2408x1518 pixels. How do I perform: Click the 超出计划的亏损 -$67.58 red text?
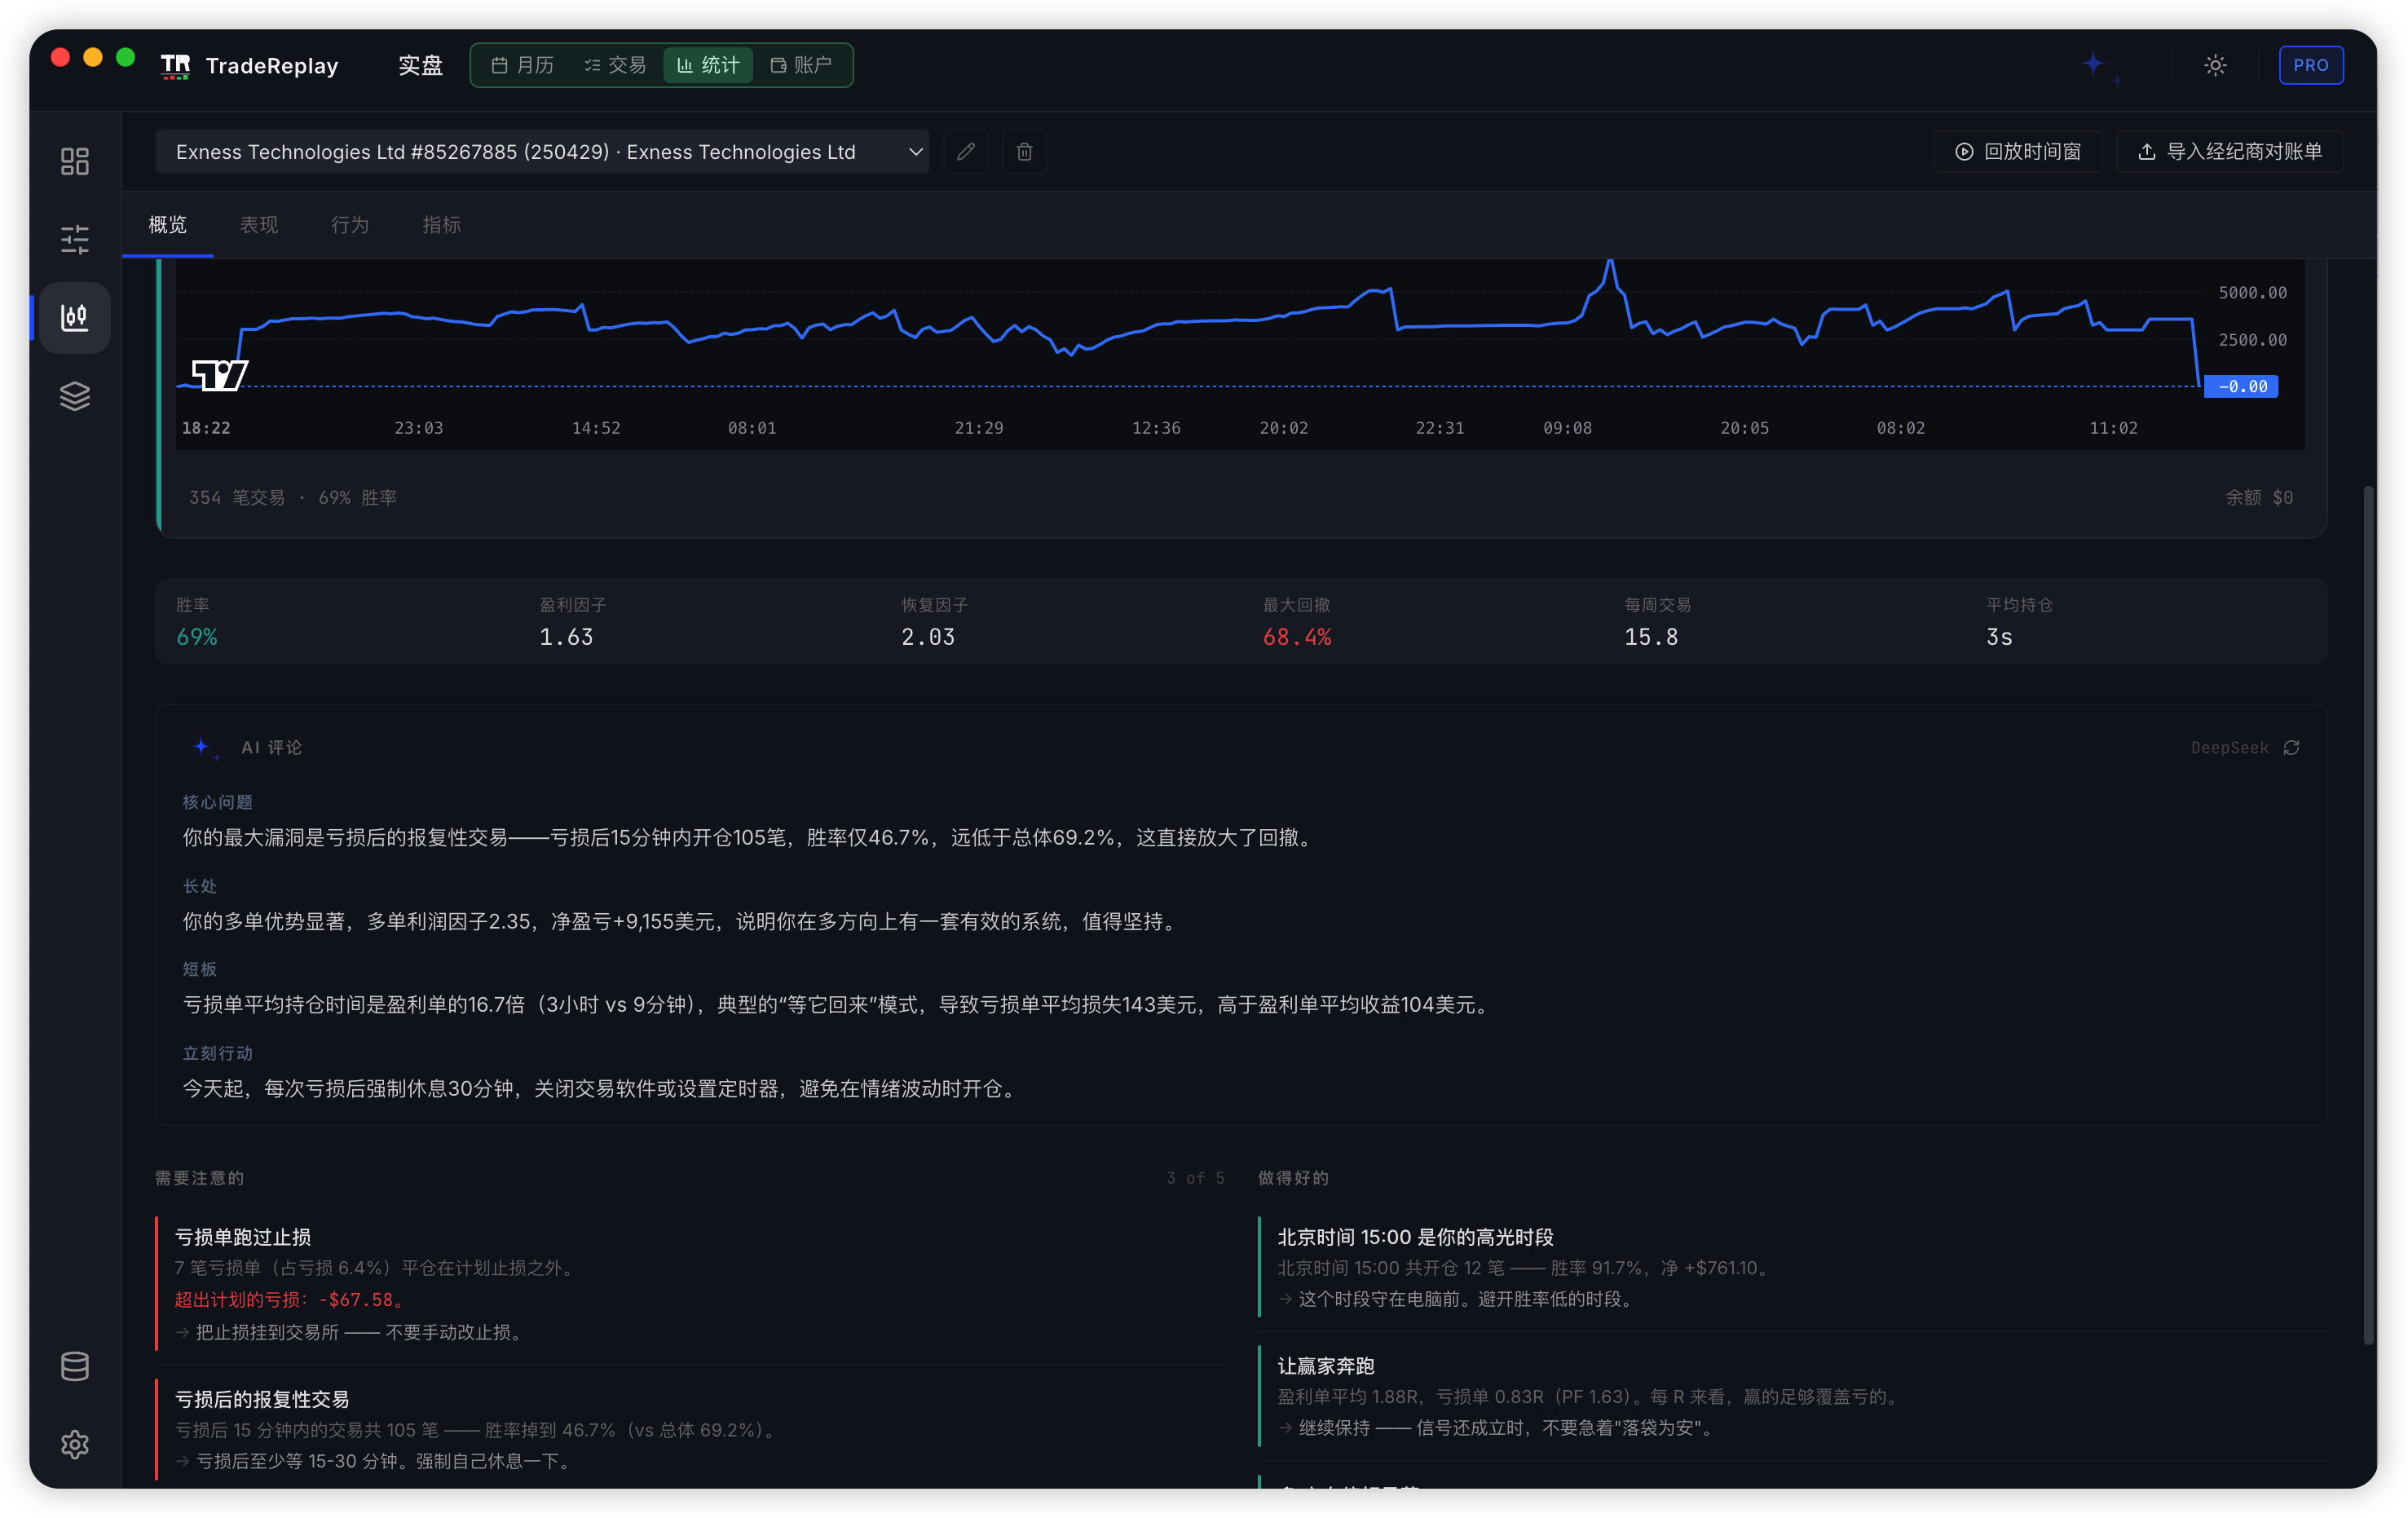pyautogui.click(x=290, y=1299)
